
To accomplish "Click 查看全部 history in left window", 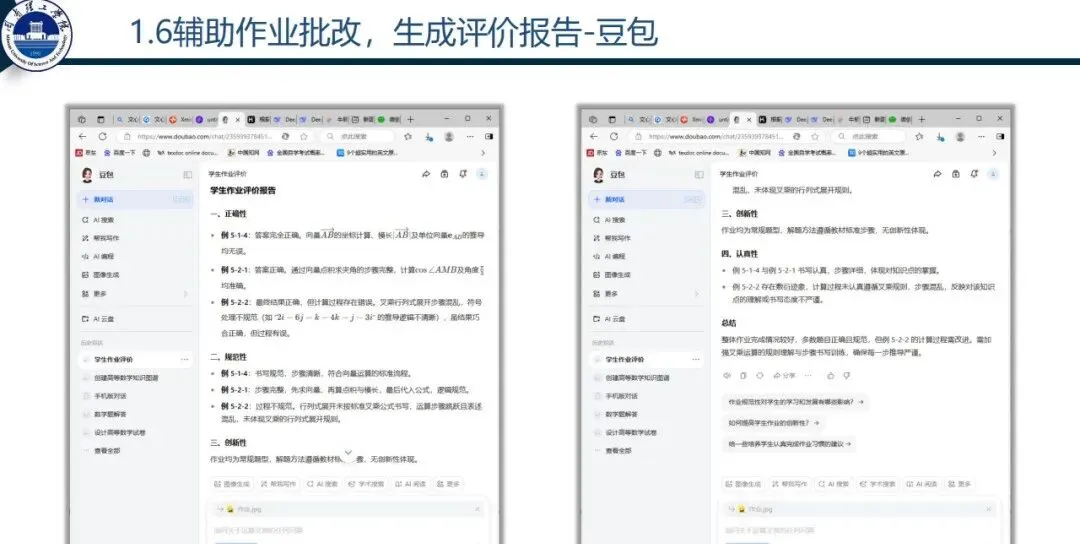I will 101,450.
